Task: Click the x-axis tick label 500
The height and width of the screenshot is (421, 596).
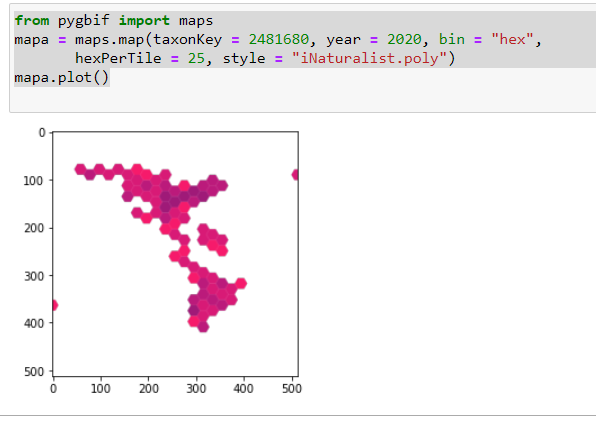Action: 292,389
